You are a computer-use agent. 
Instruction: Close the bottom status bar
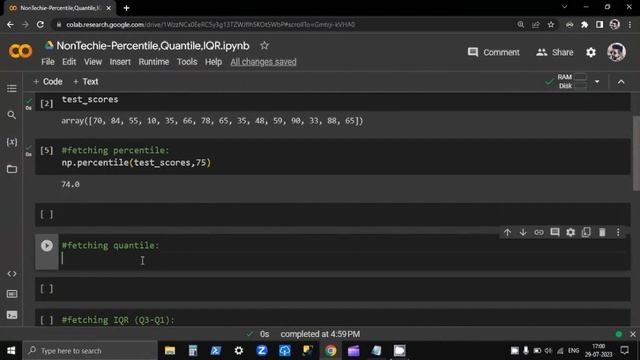[633, 334]
